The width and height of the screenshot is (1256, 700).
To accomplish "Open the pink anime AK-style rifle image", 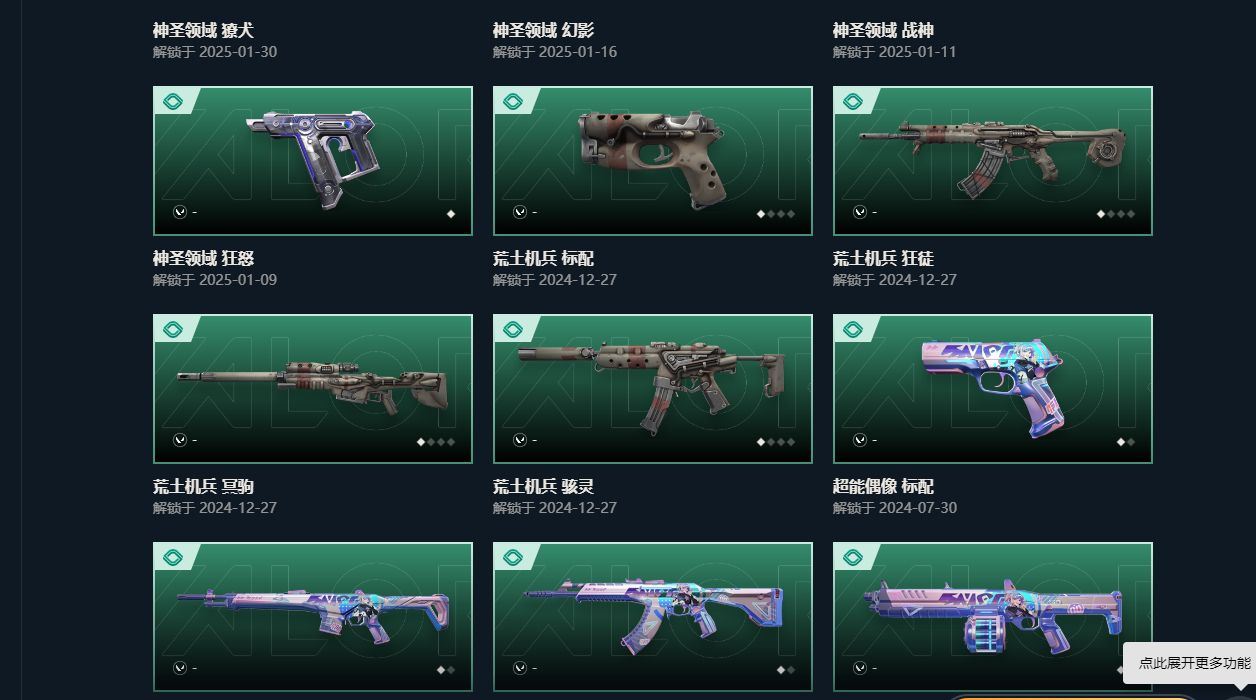I will click(652, 614).
